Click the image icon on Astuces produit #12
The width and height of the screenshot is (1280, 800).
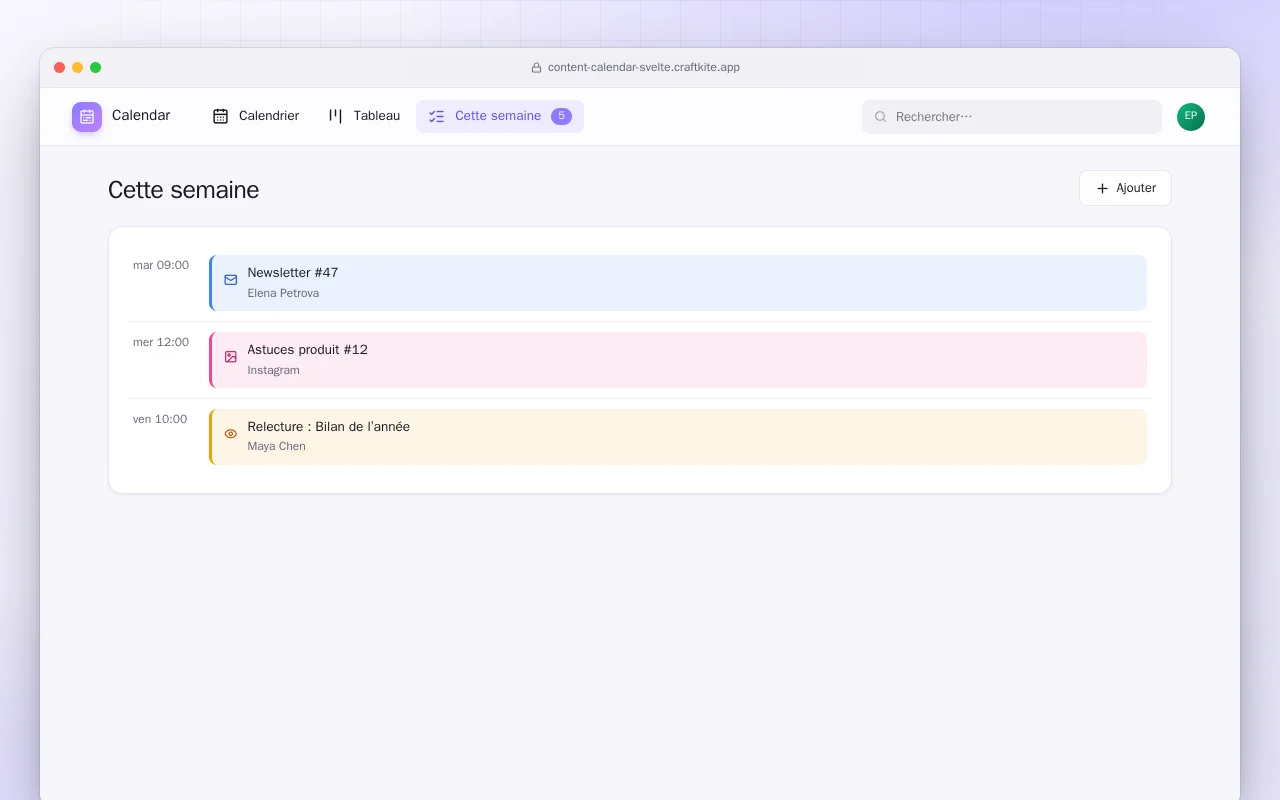[231, 357]
